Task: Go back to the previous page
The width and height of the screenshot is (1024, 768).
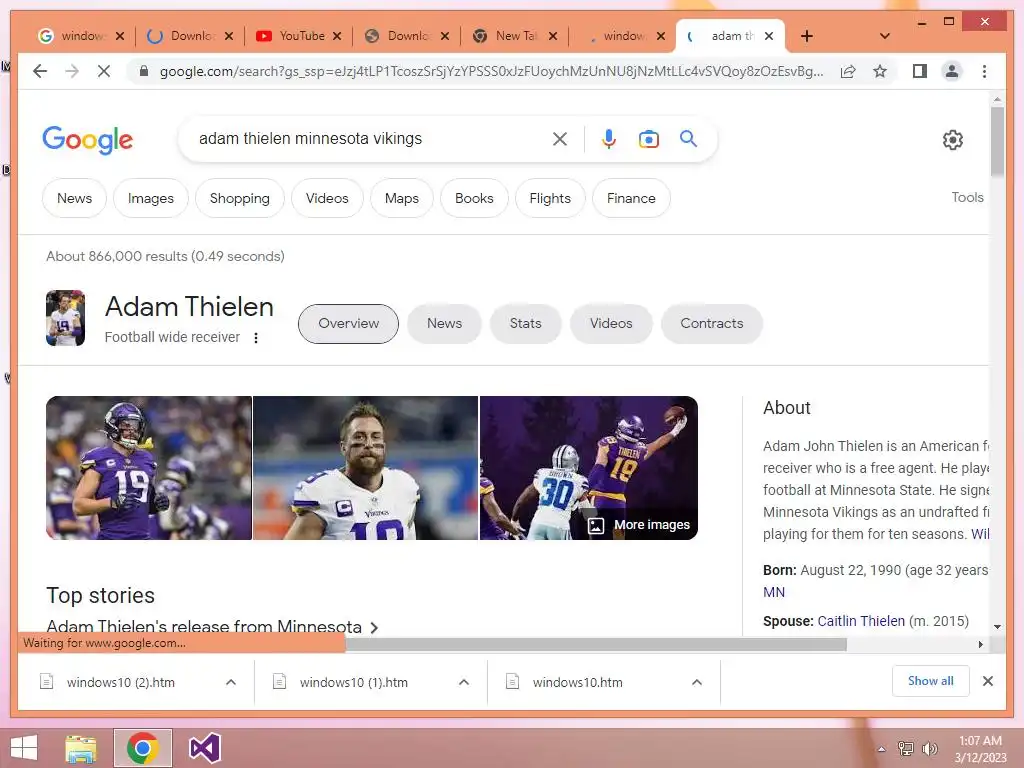Action: pos(40,71)
